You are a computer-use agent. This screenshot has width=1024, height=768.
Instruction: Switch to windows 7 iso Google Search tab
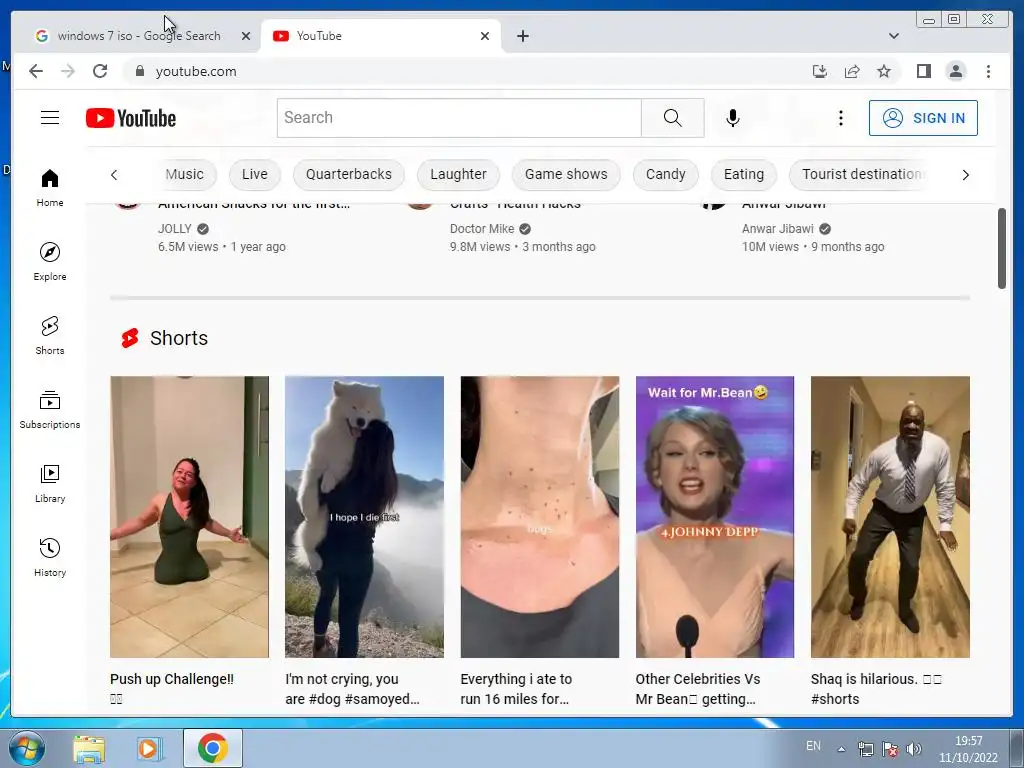click(x=138, y=36)
